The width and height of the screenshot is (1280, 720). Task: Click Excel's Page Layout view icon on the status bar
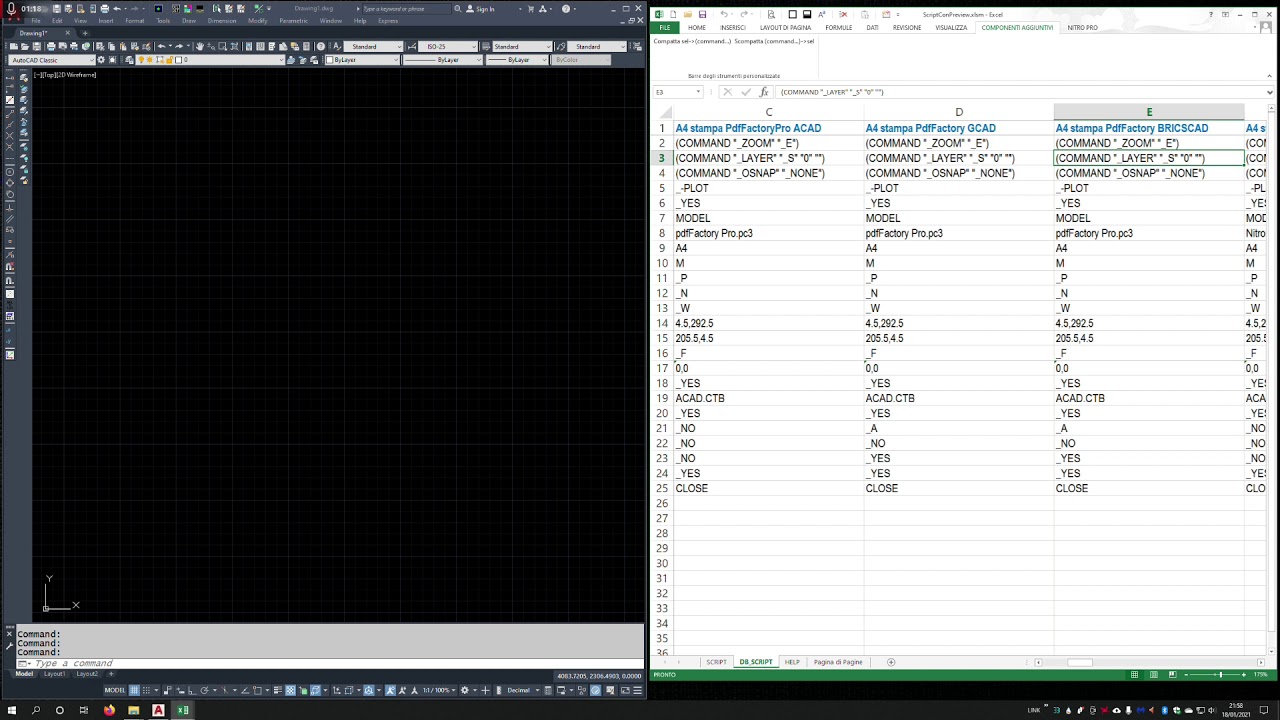1152,675
